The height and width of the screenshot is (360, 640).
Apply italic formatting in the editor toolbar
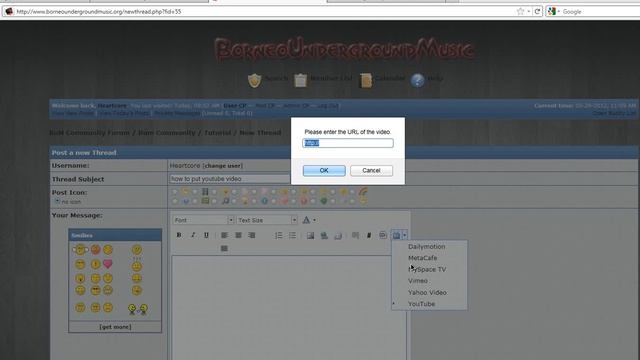(x=193, y=235)
